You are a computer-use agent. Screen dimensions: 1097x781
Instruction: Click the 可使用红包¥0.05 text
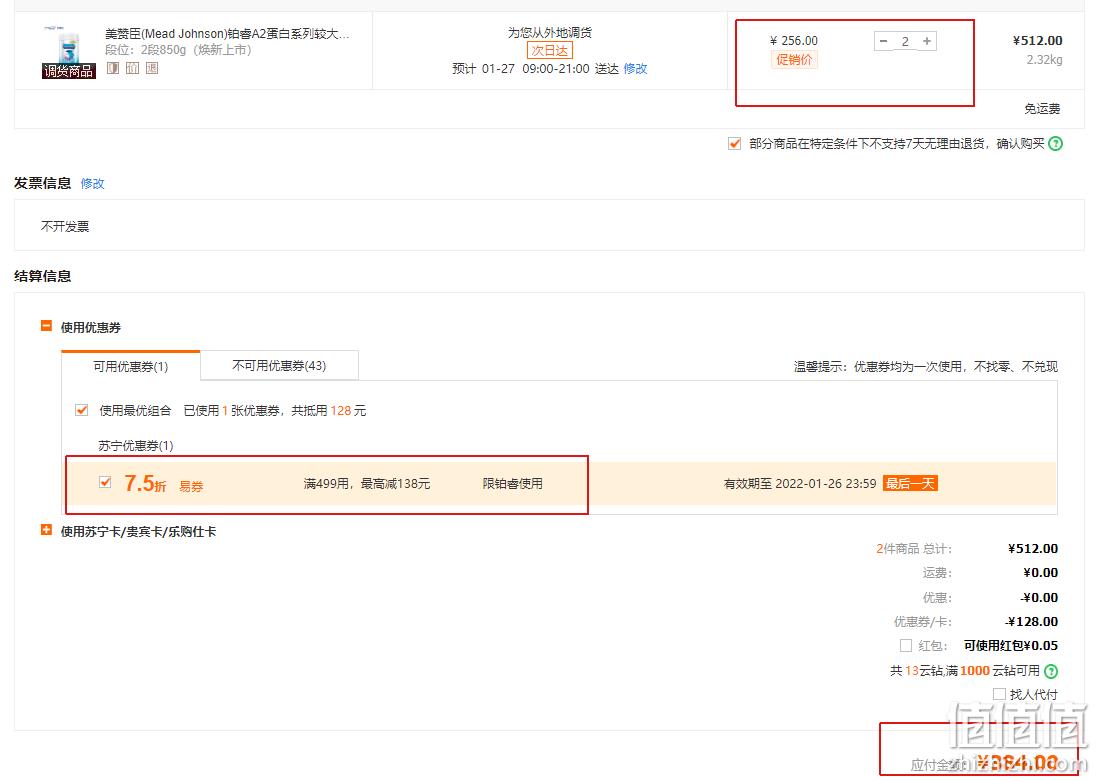click(1011, 645)
